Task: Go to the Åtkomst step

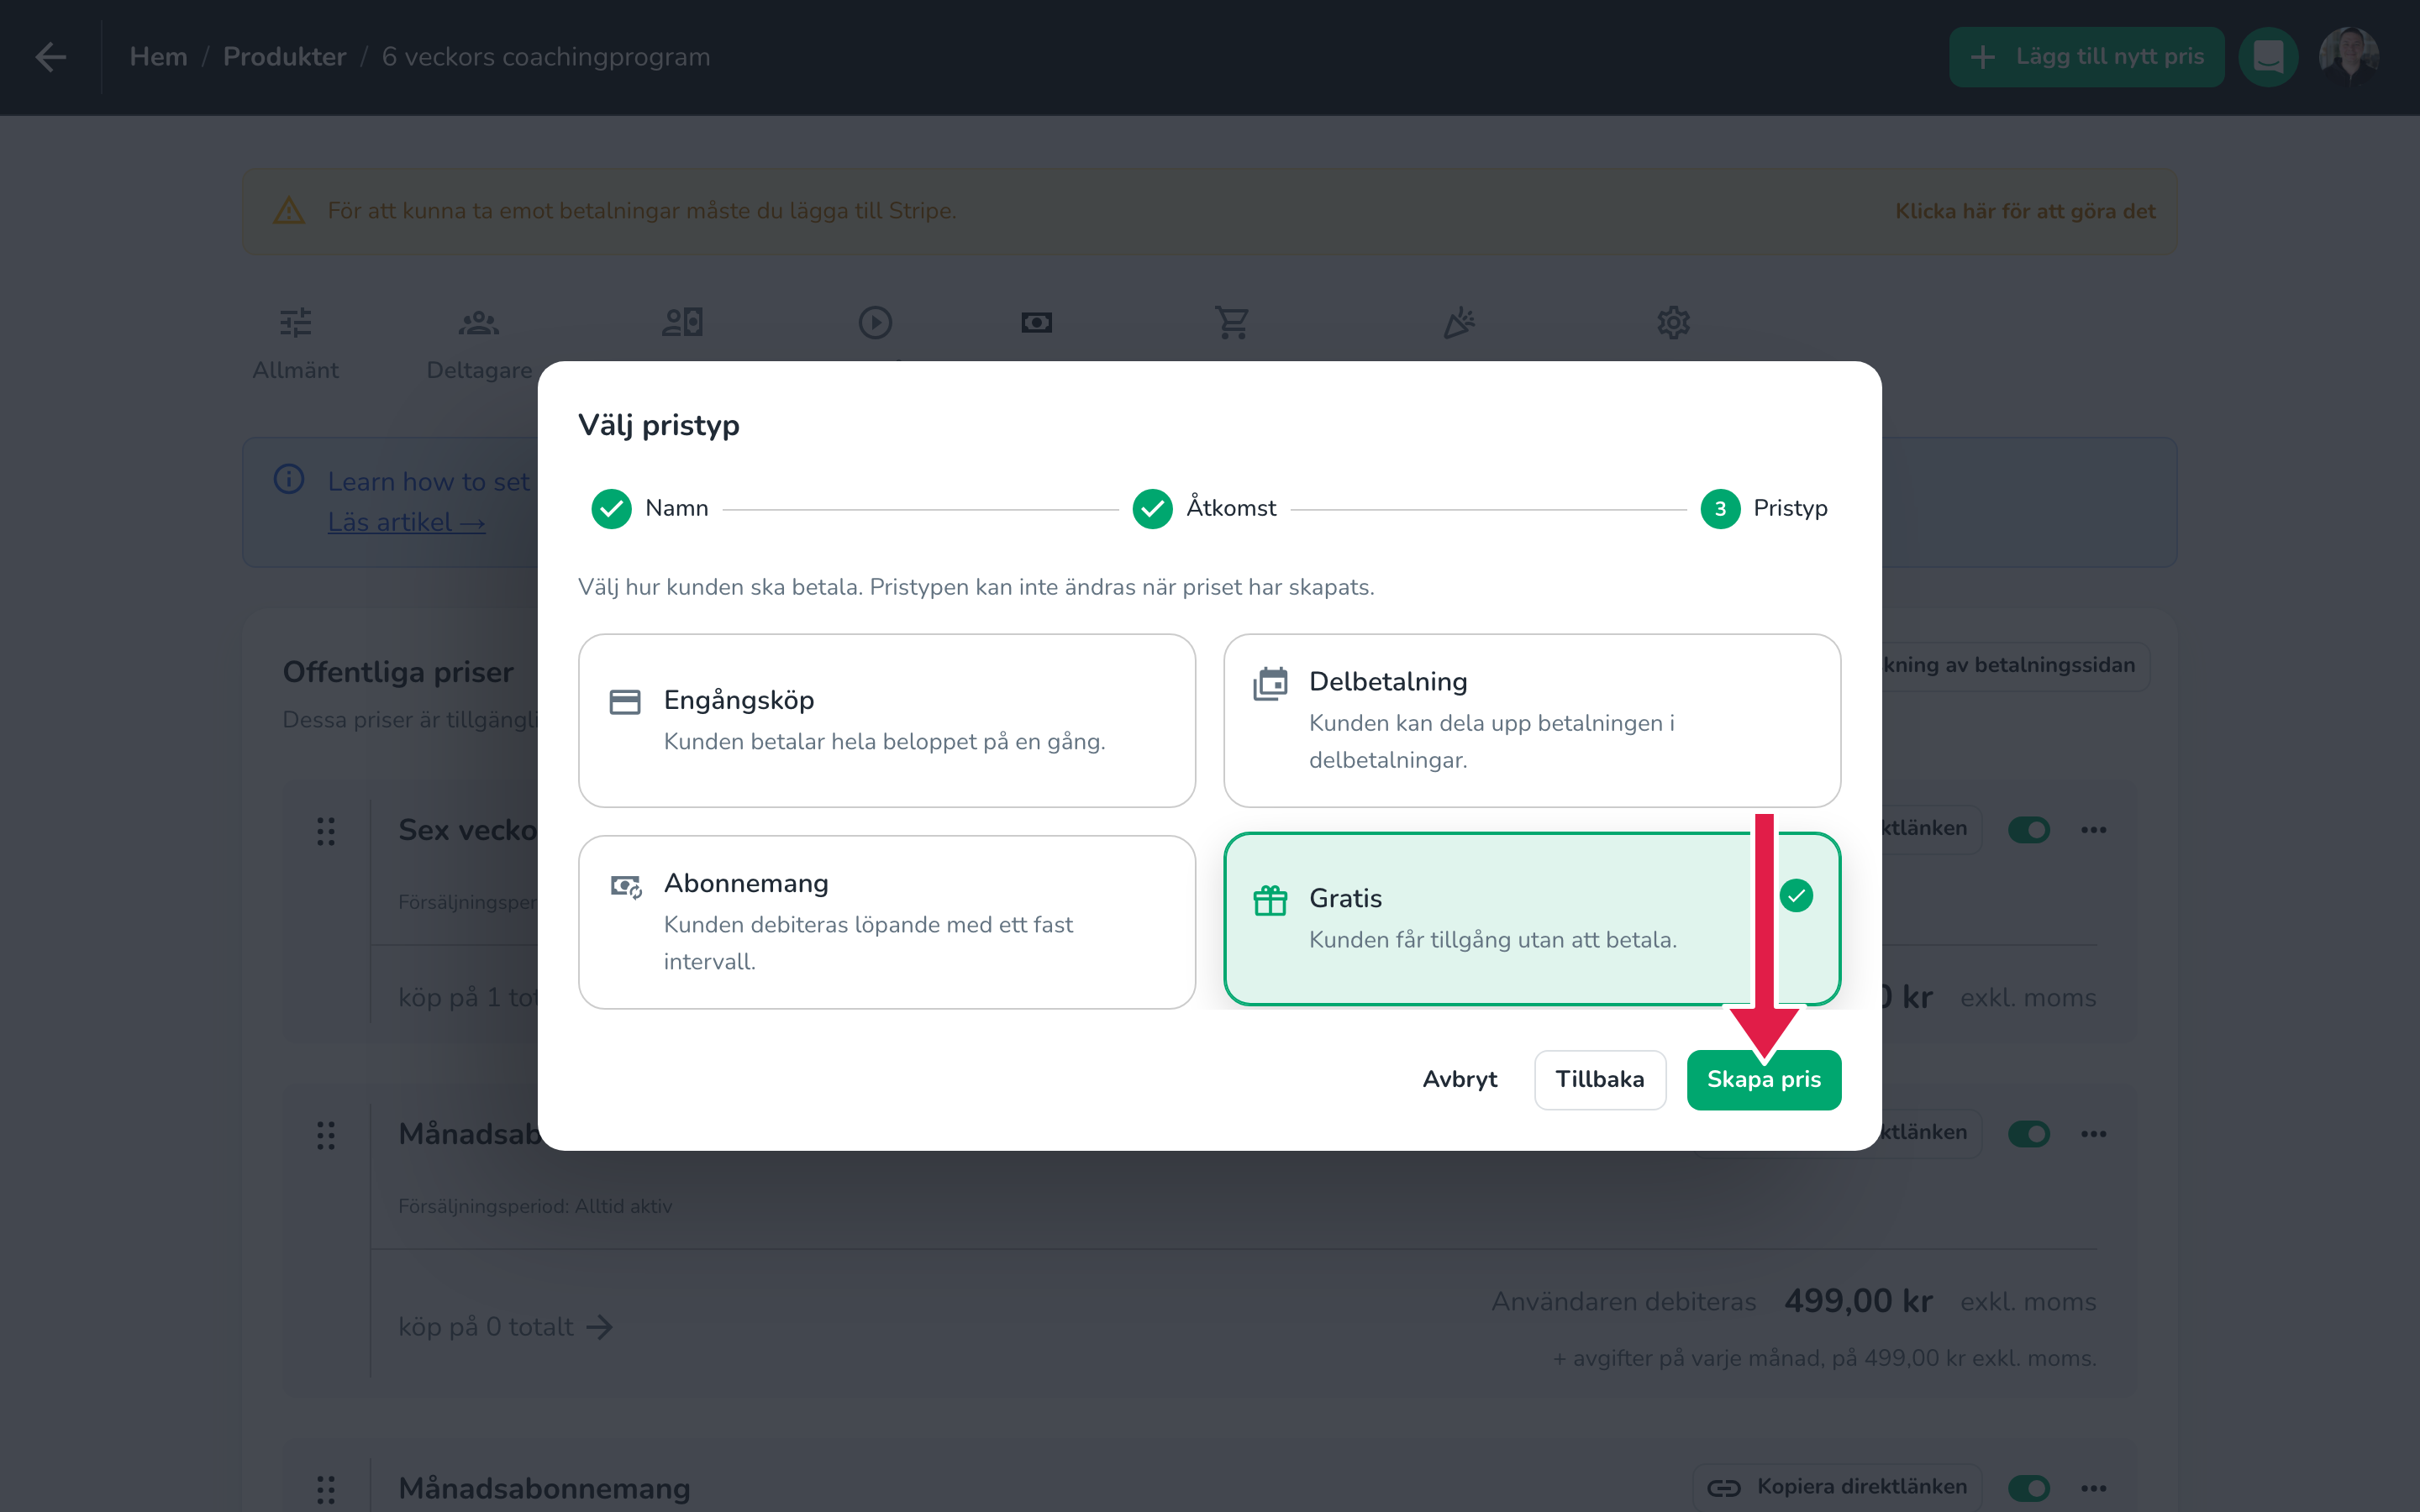Action: pyautogui.click(x=1204, y=509)
